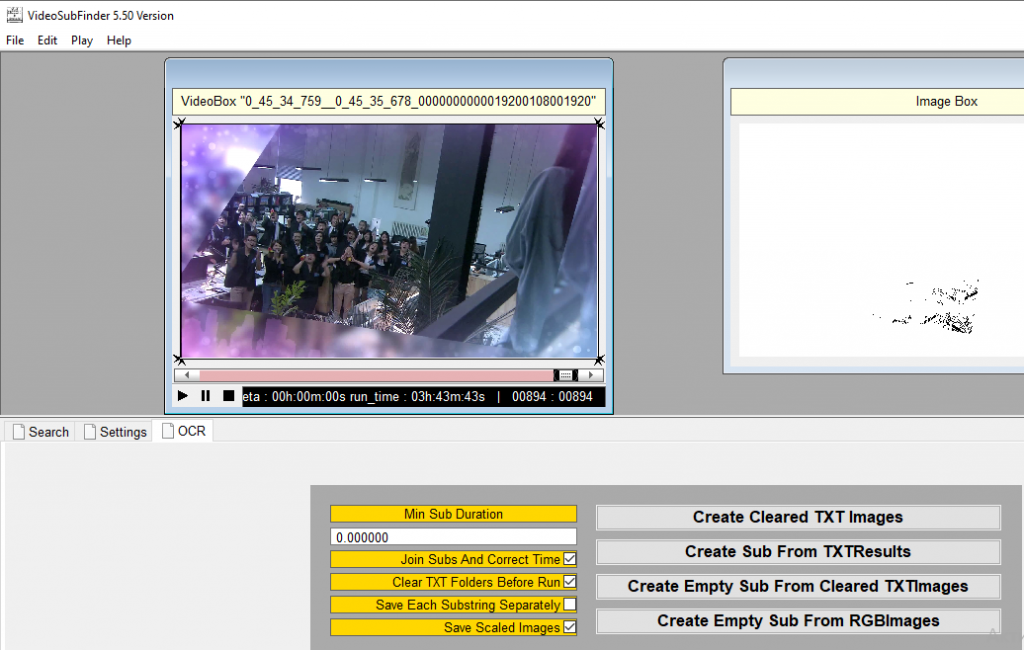This screenshot has width=1024, height=650.
Task: Pause the video playback
Action: [205, 396]
